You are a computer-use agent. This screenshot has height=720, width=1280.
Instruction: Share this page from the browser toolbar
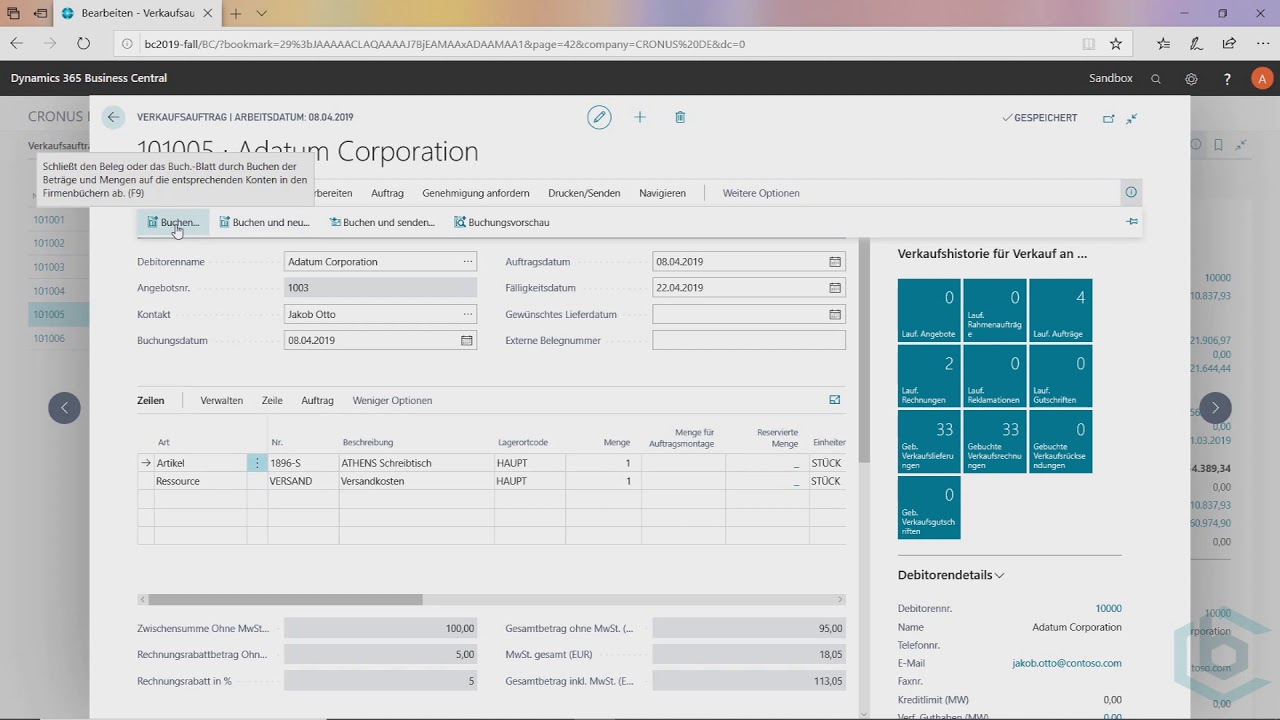(1229, 44)
